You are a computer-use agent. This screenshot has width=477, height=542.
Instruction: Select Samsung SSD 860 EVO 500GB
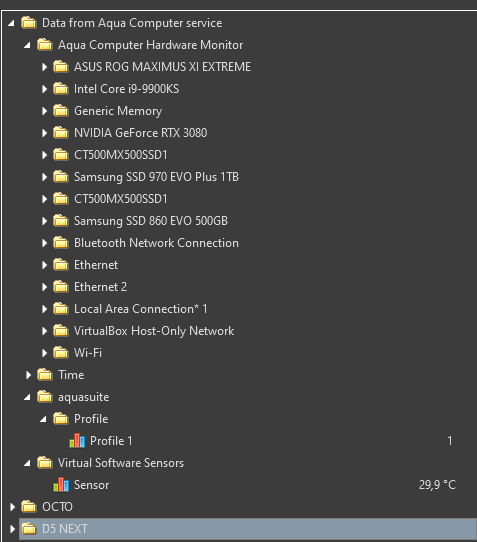(x=151, y=221)
